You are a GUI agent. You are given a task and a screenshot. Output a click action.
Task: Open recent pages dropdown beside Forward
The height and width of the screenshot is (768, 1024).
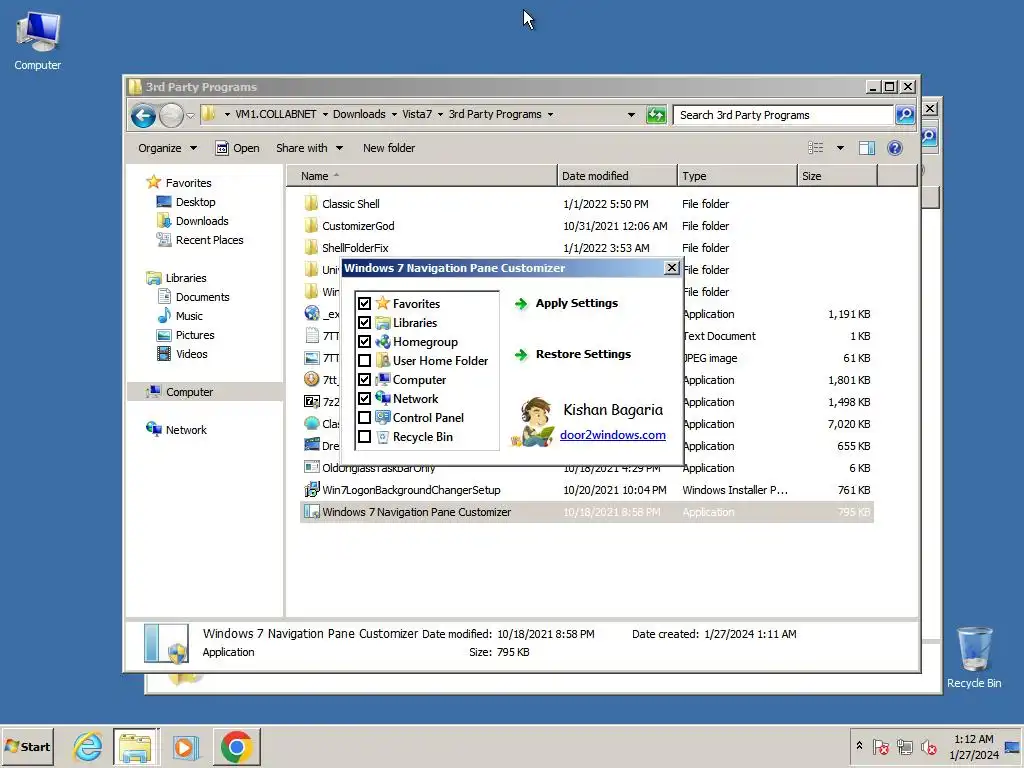click(x=190, y=116)
